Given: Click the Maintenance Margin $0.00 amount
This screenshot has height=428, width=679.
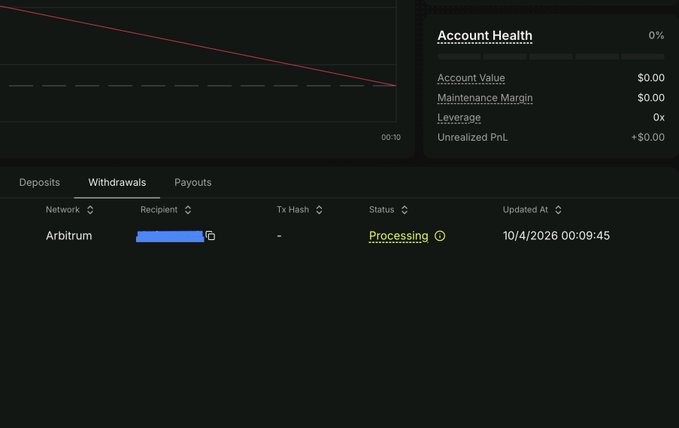Looking at the screenshot, I should [651, 98].
